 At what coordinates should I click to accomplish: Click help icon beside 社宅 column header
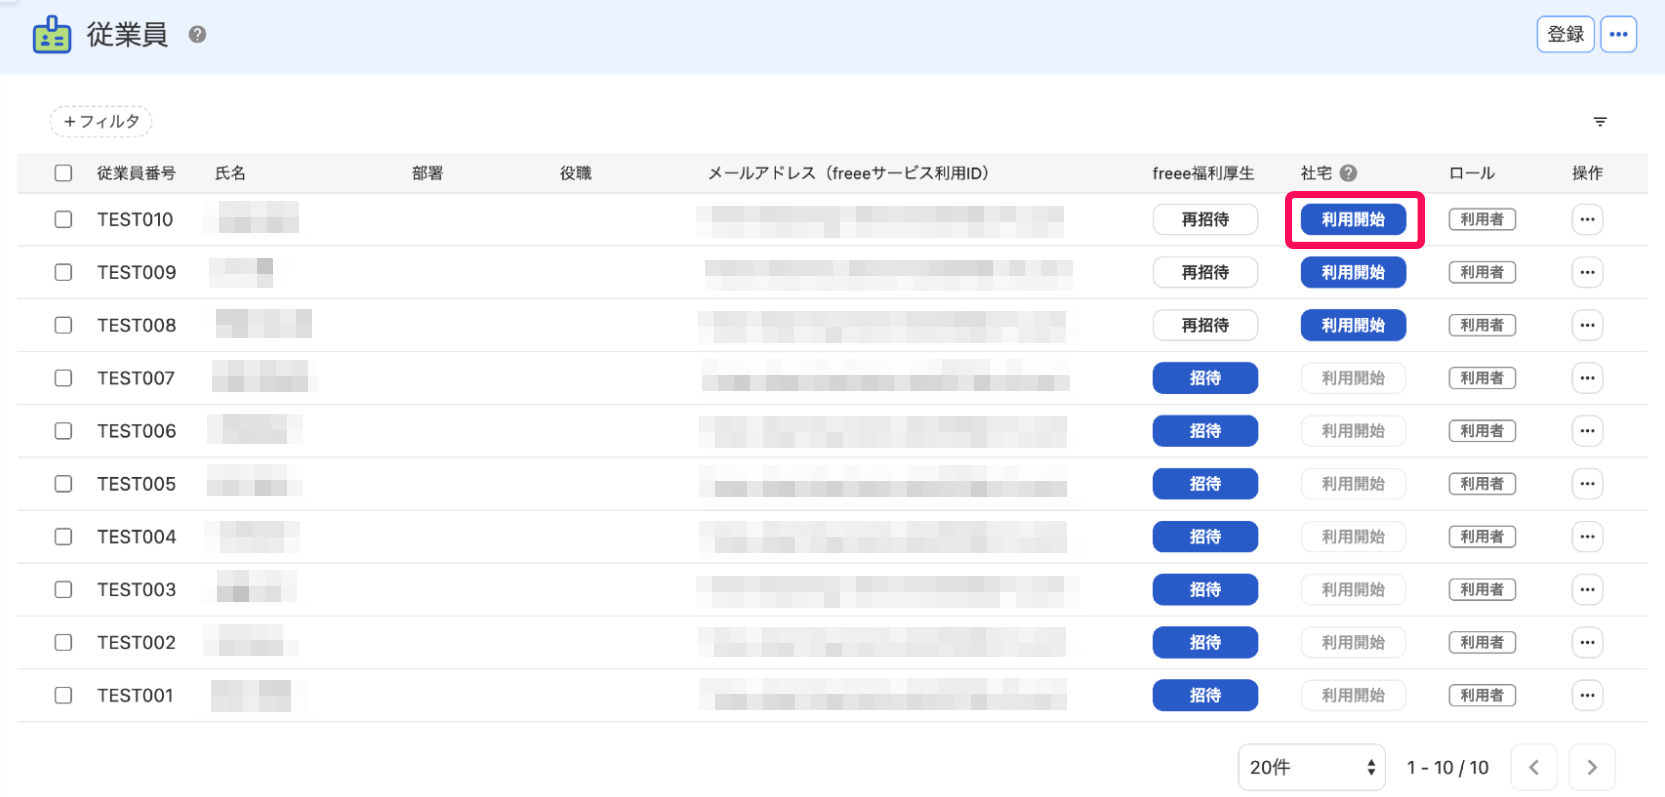[1348, 173]
